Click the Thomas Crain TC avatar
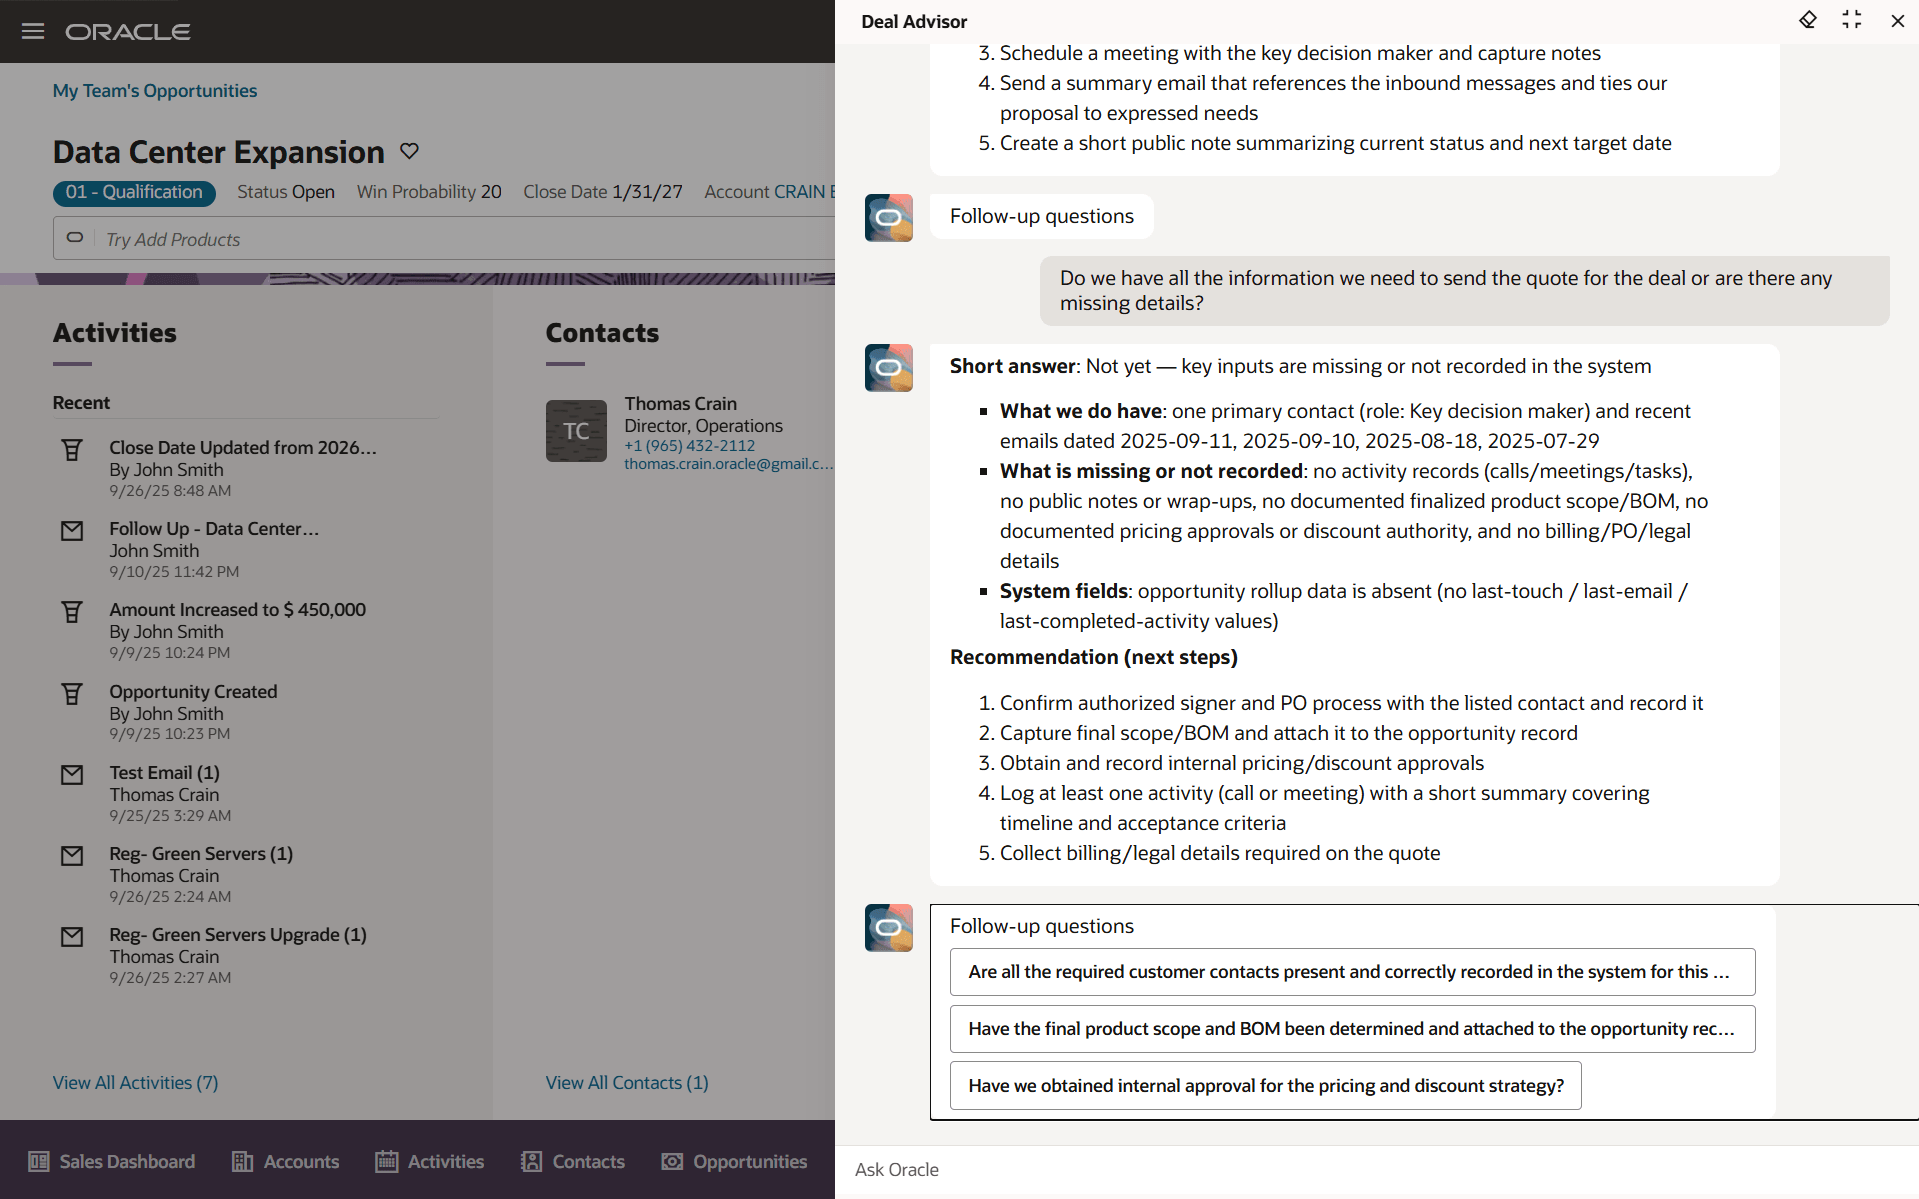 pos(576,431)
